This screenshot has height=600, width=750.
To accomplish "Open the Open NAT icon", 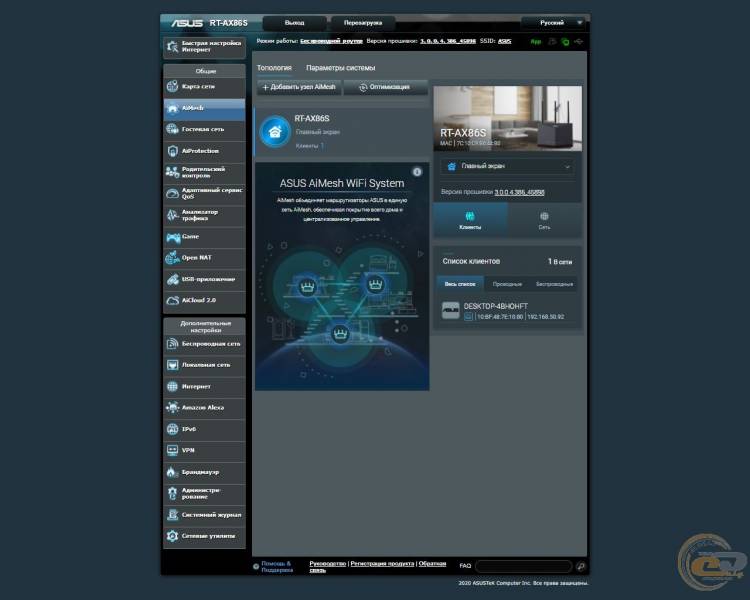I will coord(172,257).
